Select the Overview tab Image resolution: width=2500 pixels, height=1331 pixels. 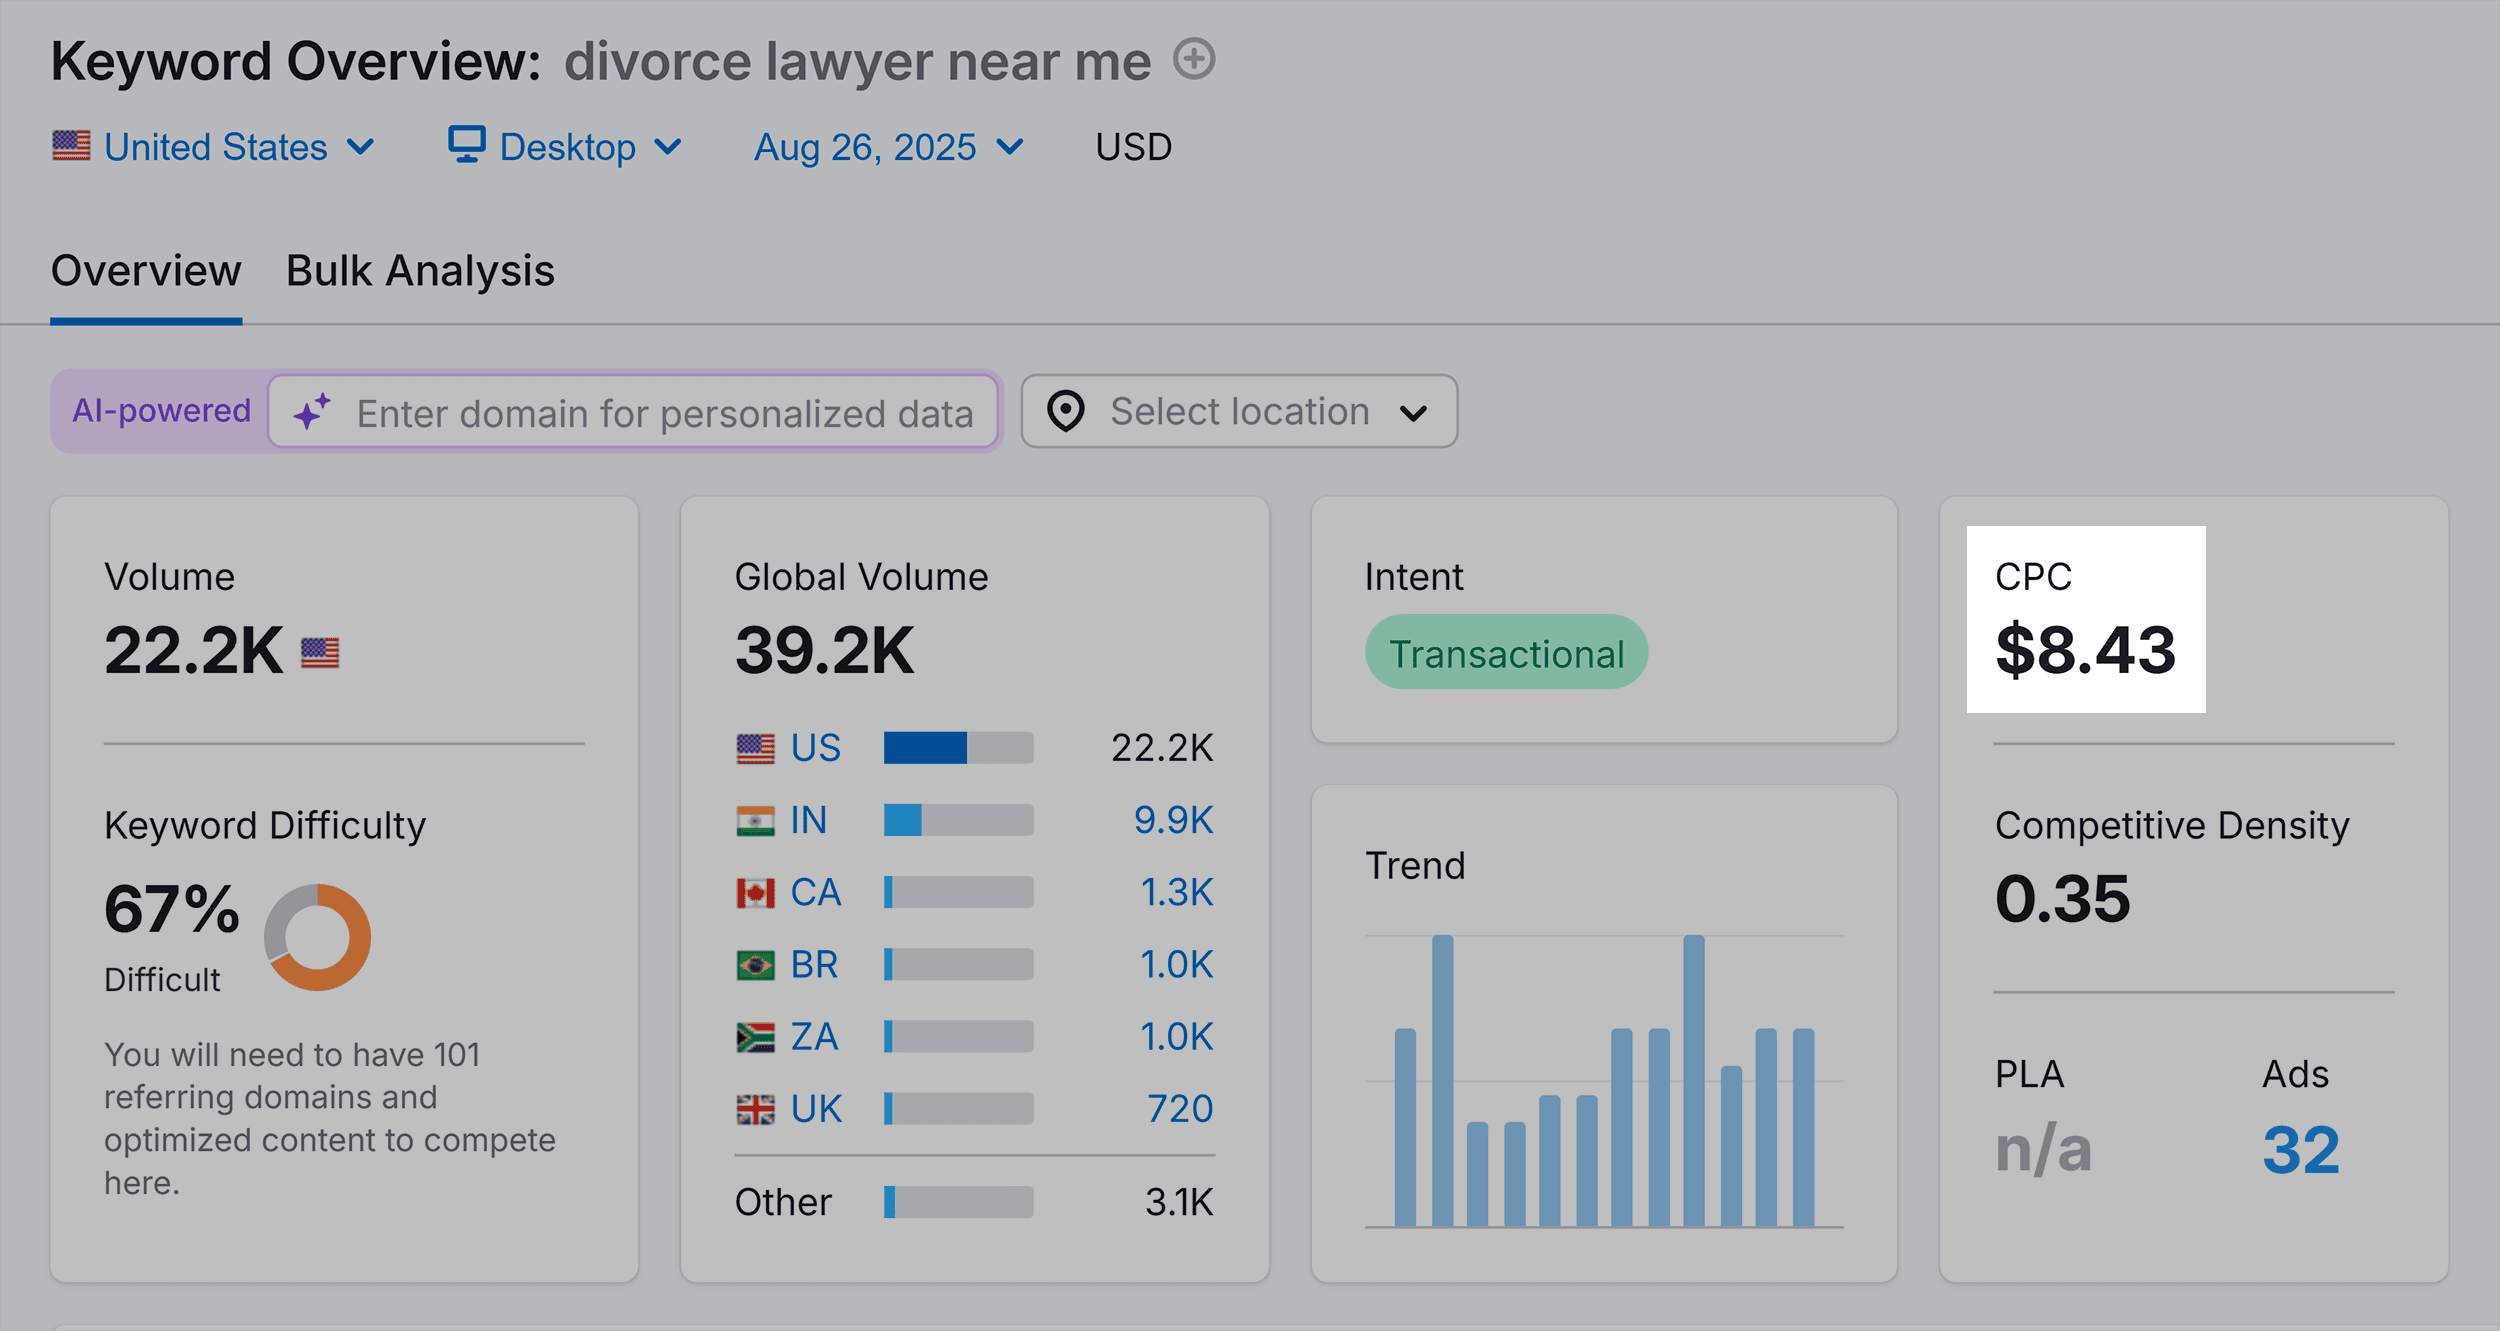[146, 271]
